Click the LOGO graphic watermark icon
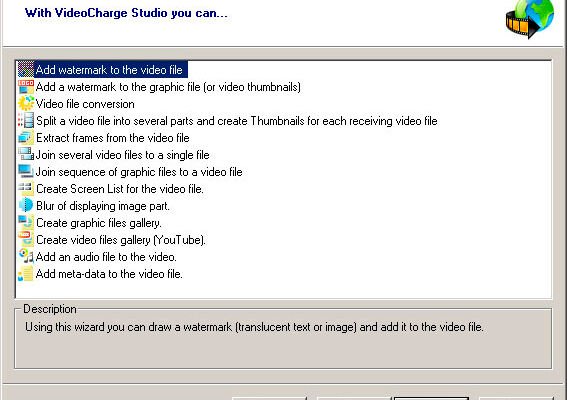Screen dimensions: 567x400 (26, 87)
